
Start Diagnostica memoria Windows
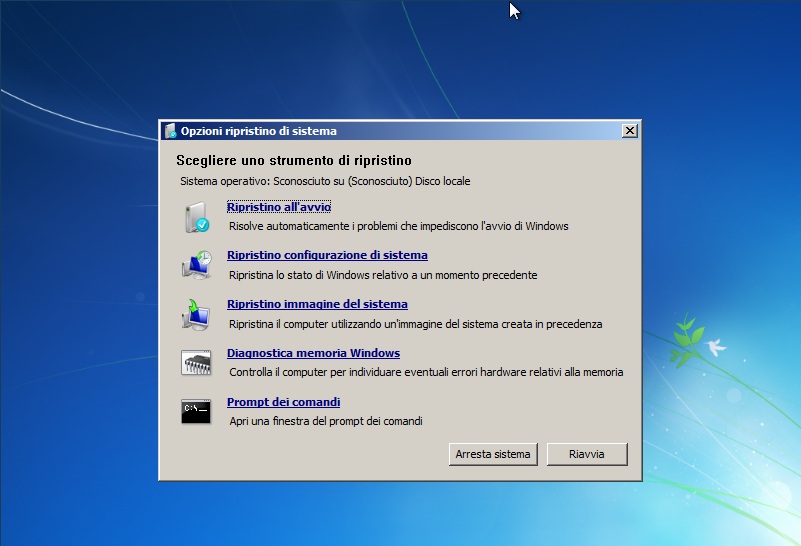point(314,353)
